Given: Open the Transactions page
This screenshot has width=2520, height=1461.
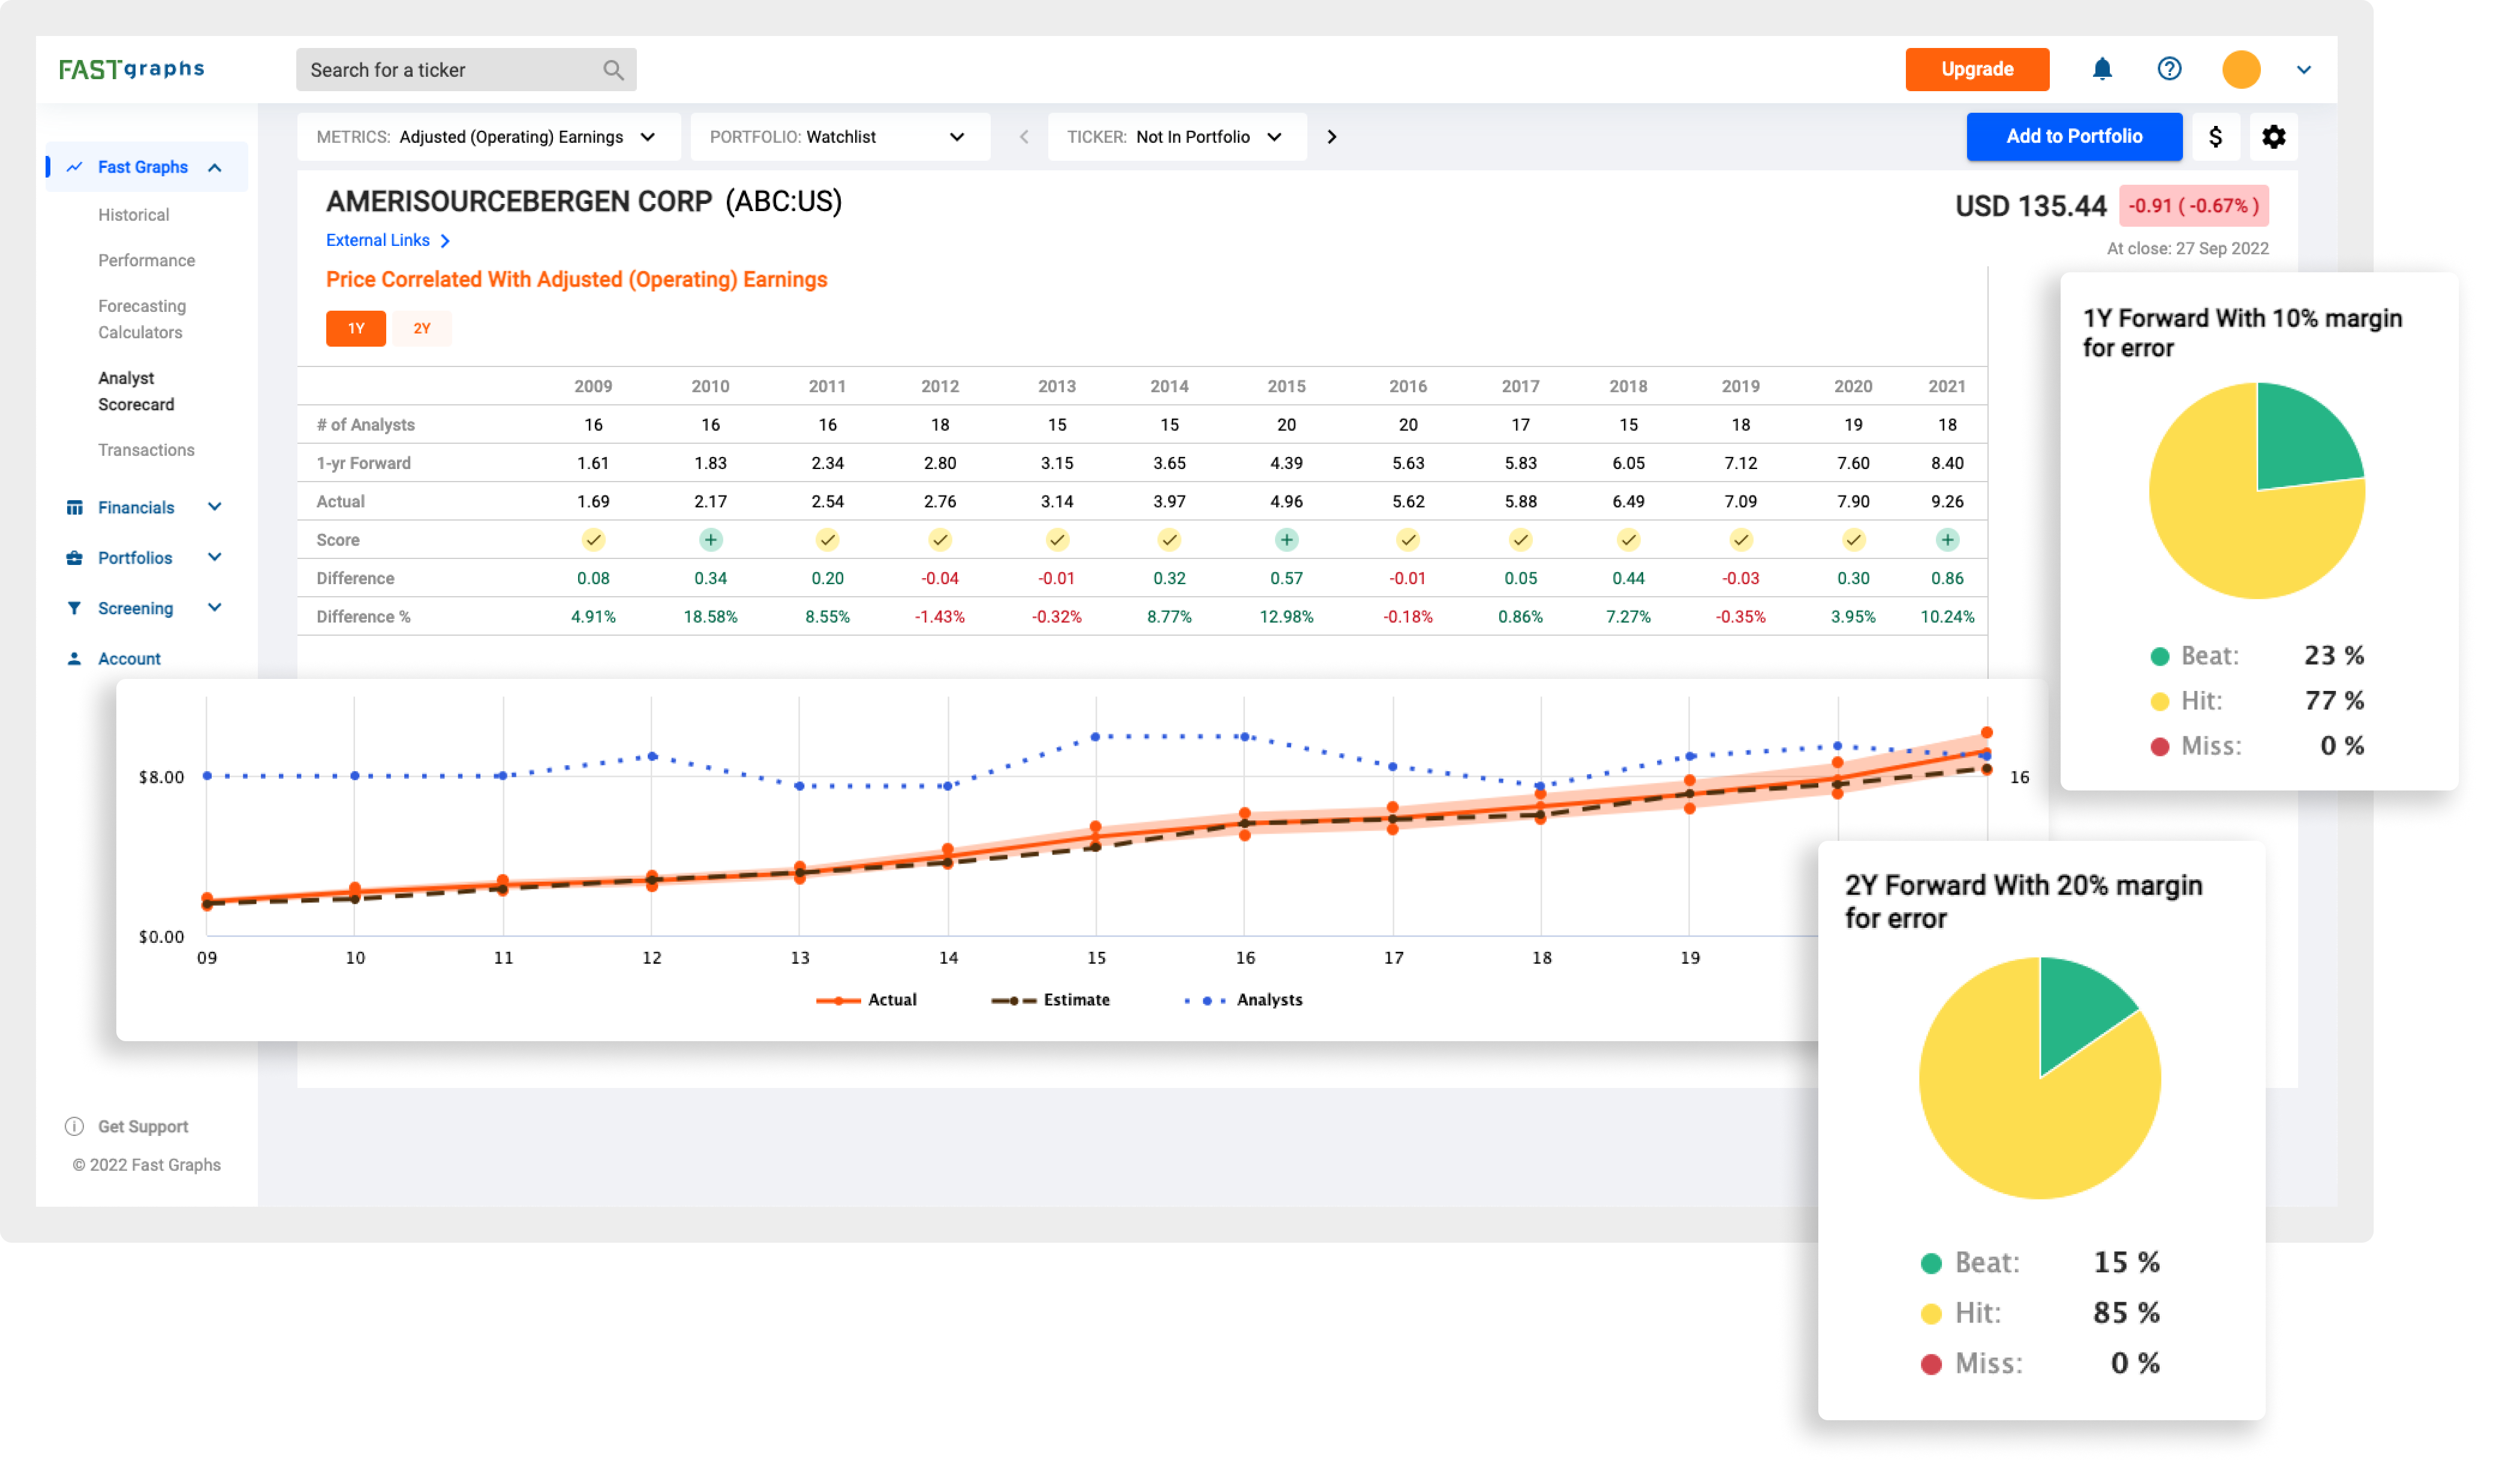Looking at the screenshot, I should click(146, 449).
